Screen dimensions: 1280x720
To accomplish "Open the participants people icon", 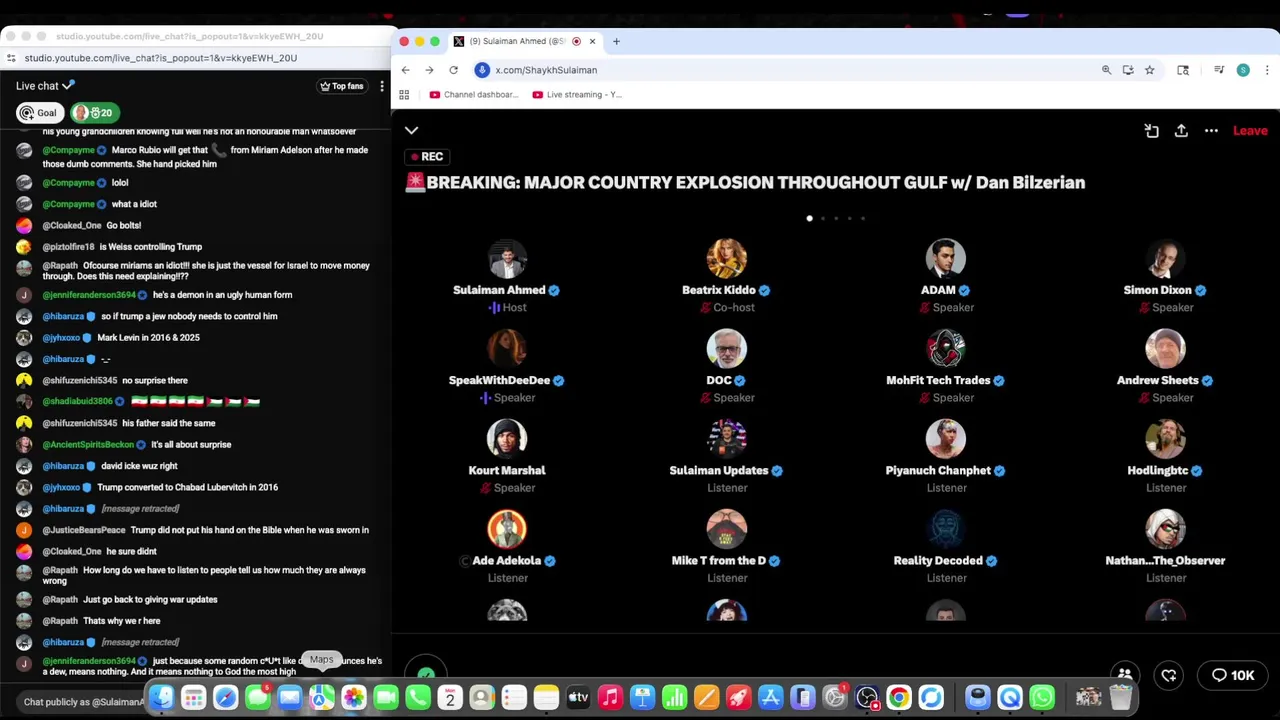I will (x=1125, y=675).
